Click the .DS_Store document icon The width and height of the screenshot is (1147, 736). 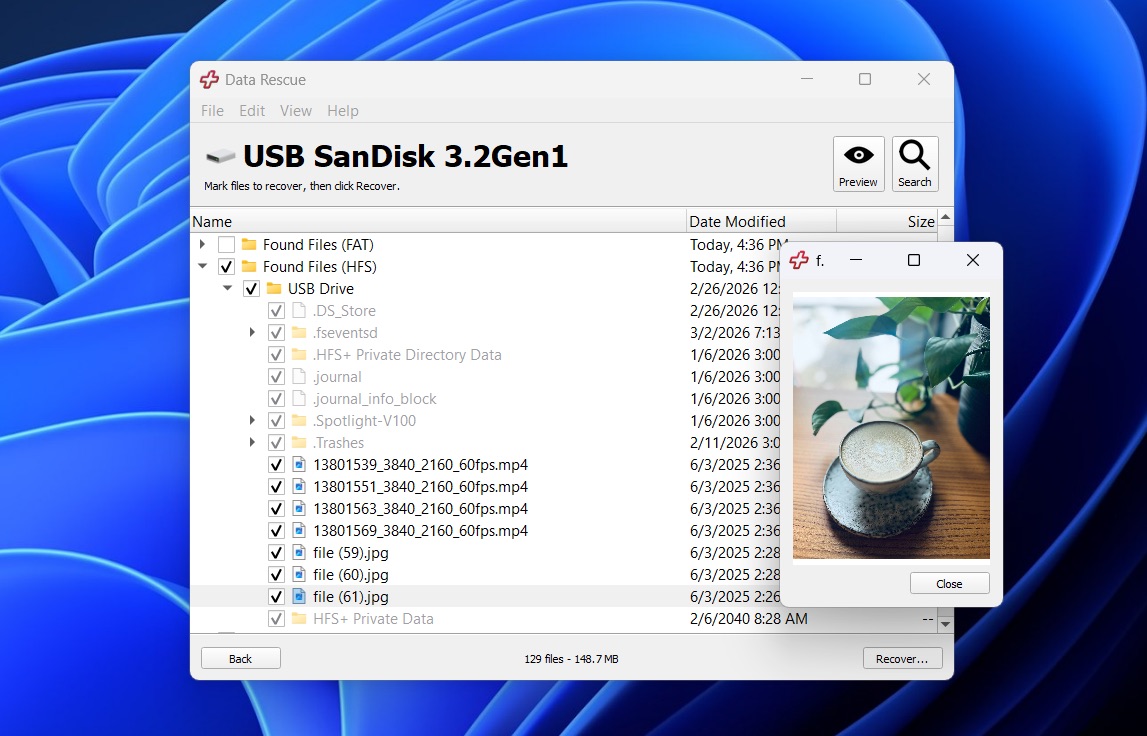point(299,311)
